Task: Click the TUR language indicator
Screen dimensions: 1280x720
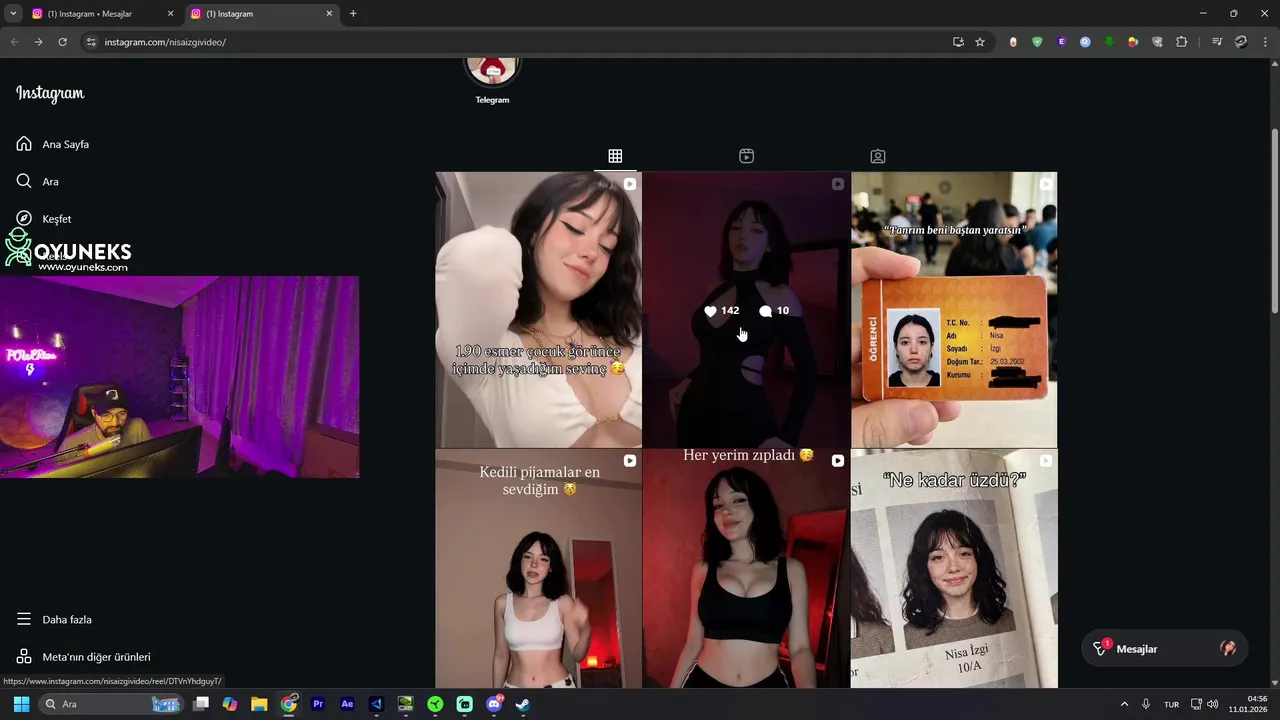Action: 1171,704
